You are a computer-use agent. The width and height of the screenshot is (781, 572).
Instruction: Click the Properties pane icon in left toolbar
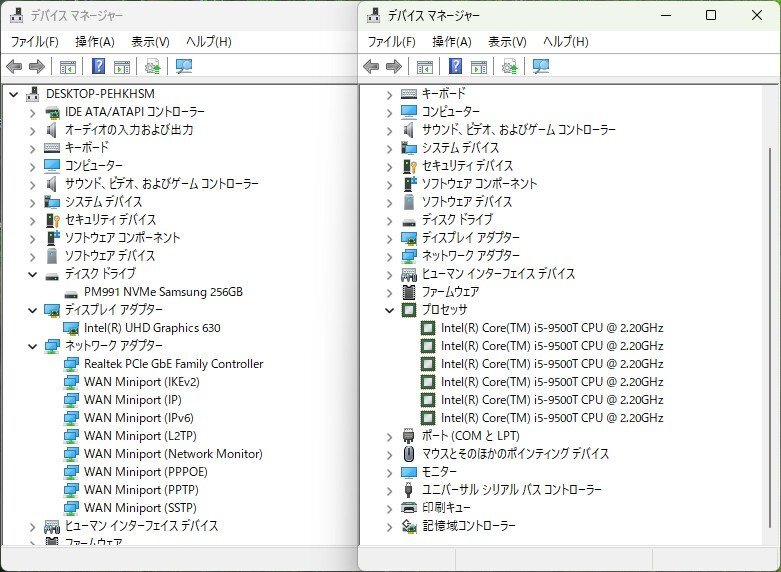(122, 67)
